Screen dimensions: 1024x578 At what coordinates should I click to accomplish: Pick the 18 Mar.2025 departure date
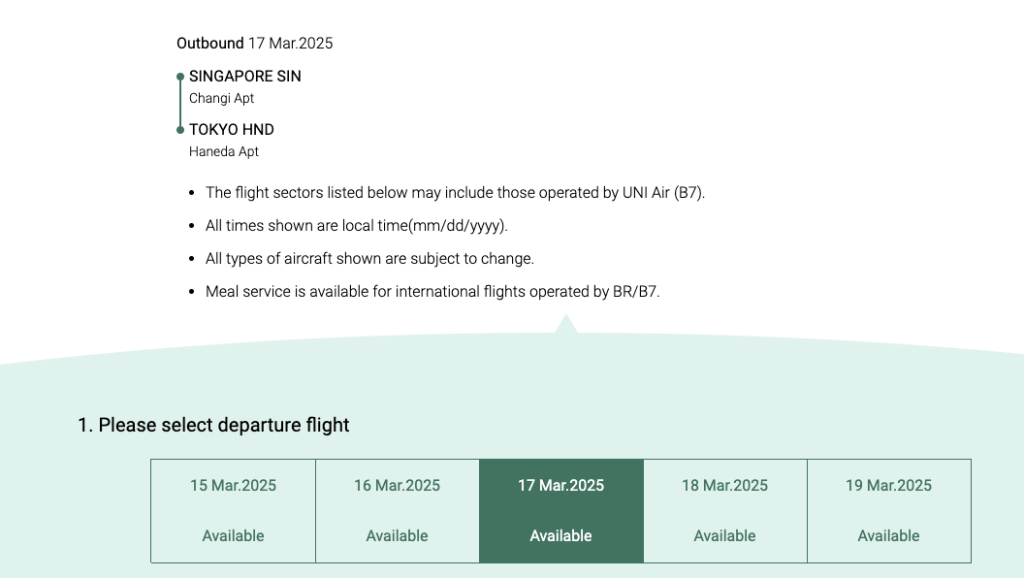click(725, 511)
